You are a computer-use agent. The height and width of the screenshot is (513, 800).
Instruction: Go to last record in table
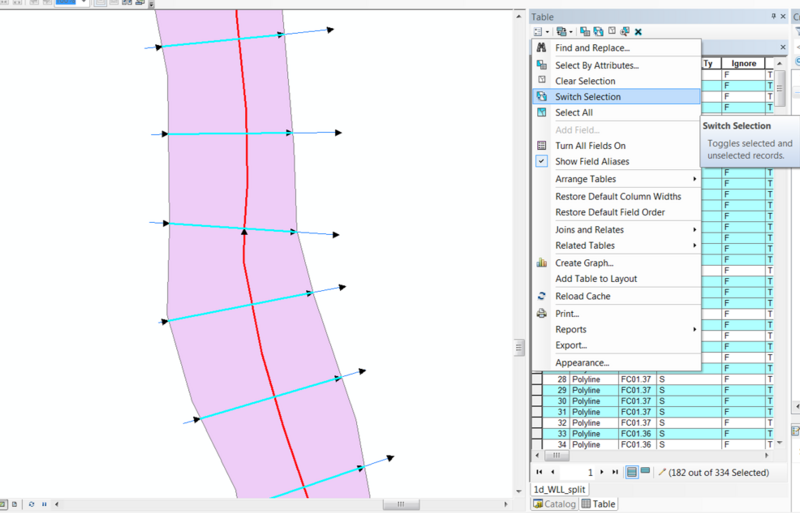point(614,471)
